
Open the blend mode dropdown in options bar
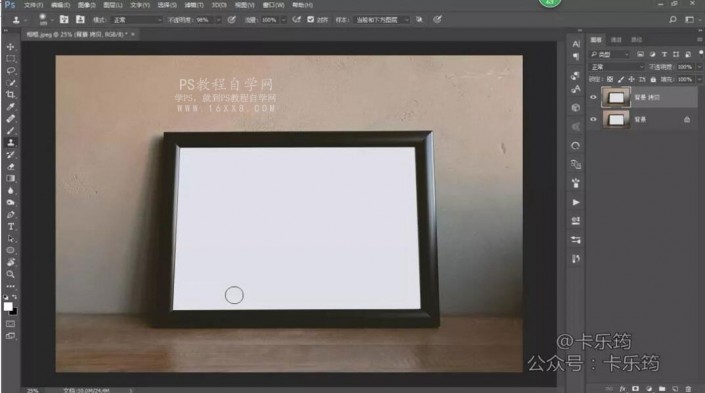point(137,20)
